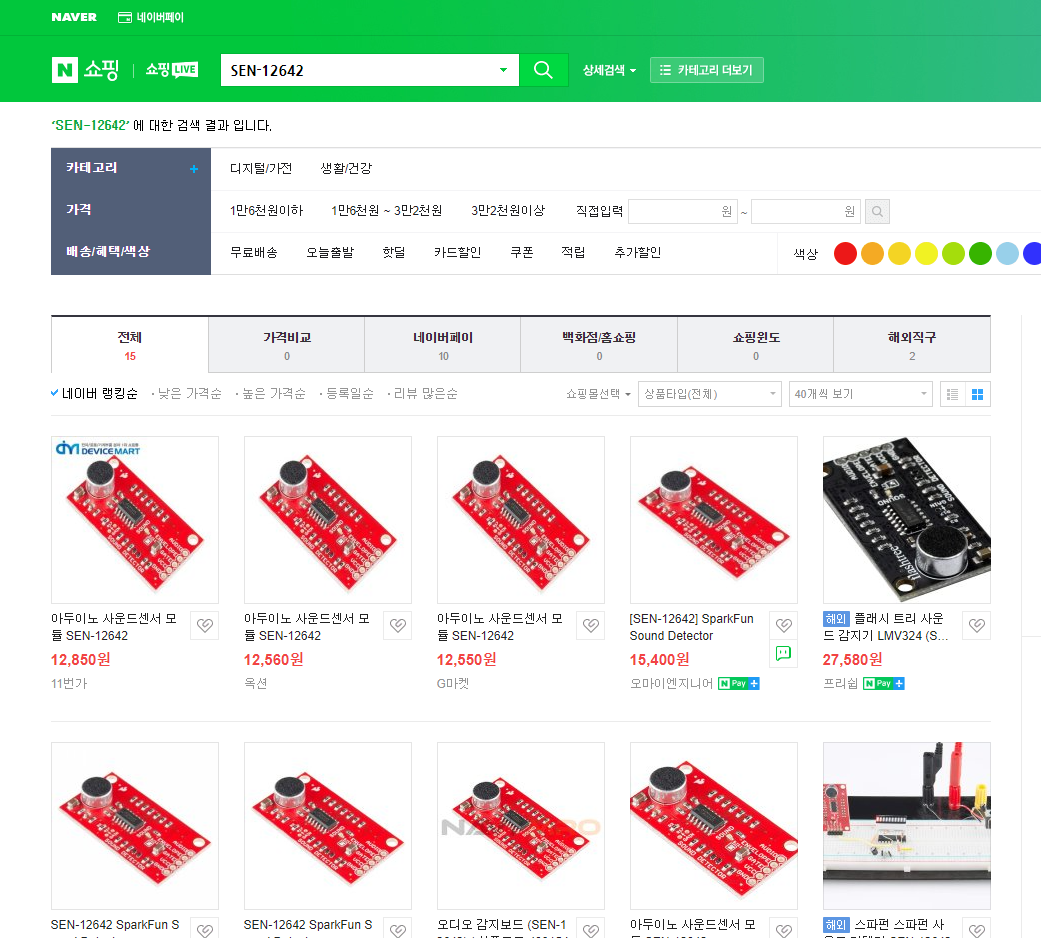
Task: Click the green search magnifier button
Action: 543,70
